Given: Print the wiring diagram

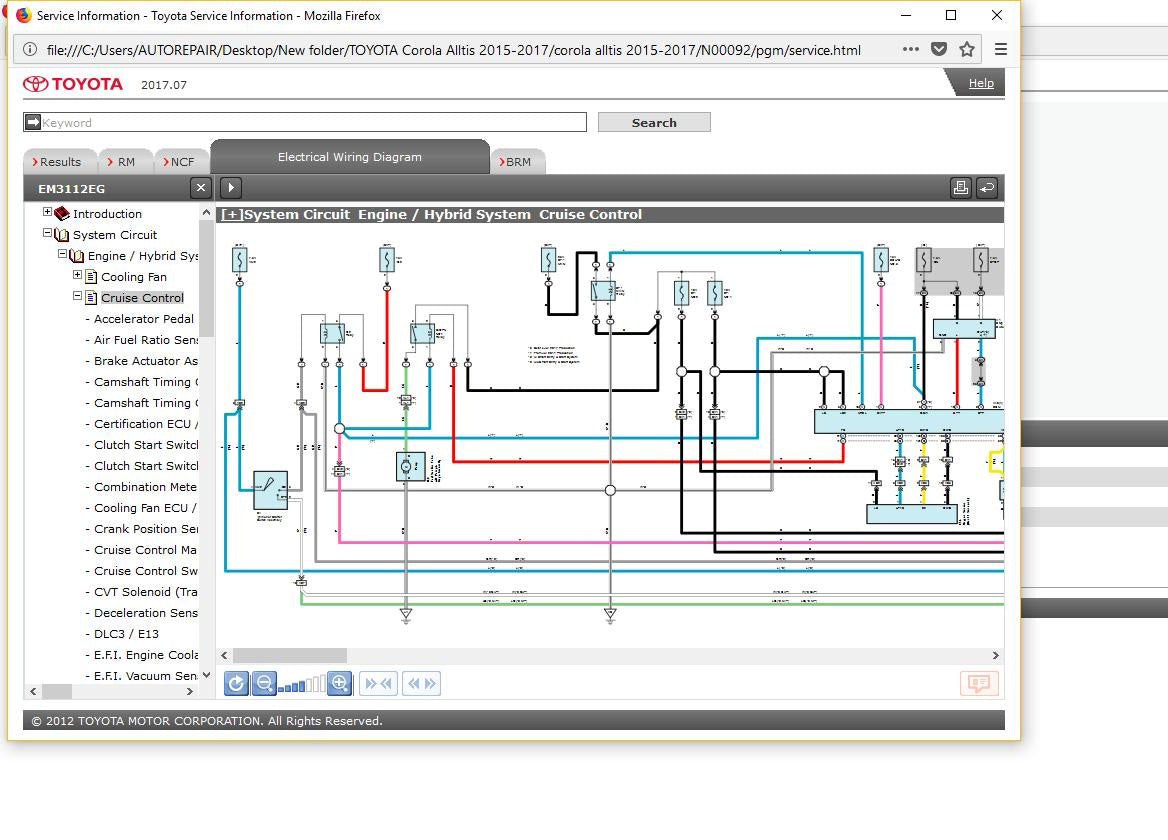Looking at the screenshot, I should [960, 187].
